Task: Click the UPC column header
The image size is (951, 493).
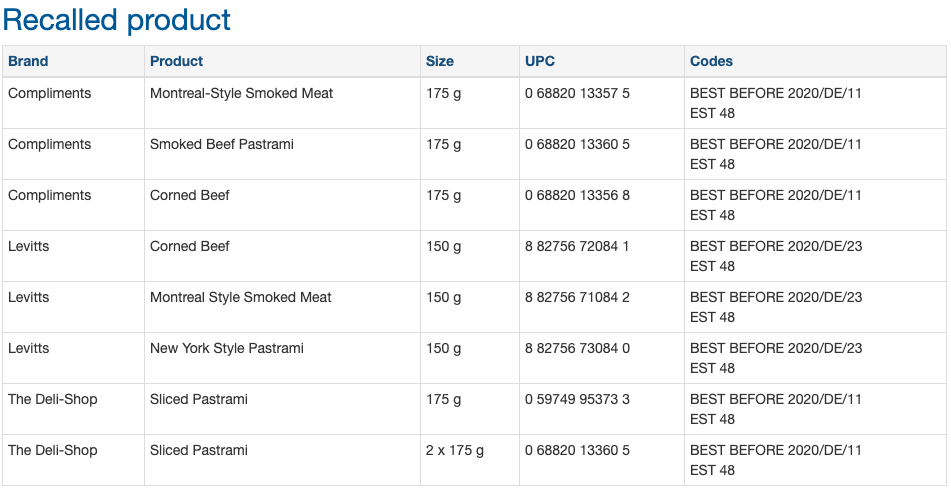Action: [540, 61]
